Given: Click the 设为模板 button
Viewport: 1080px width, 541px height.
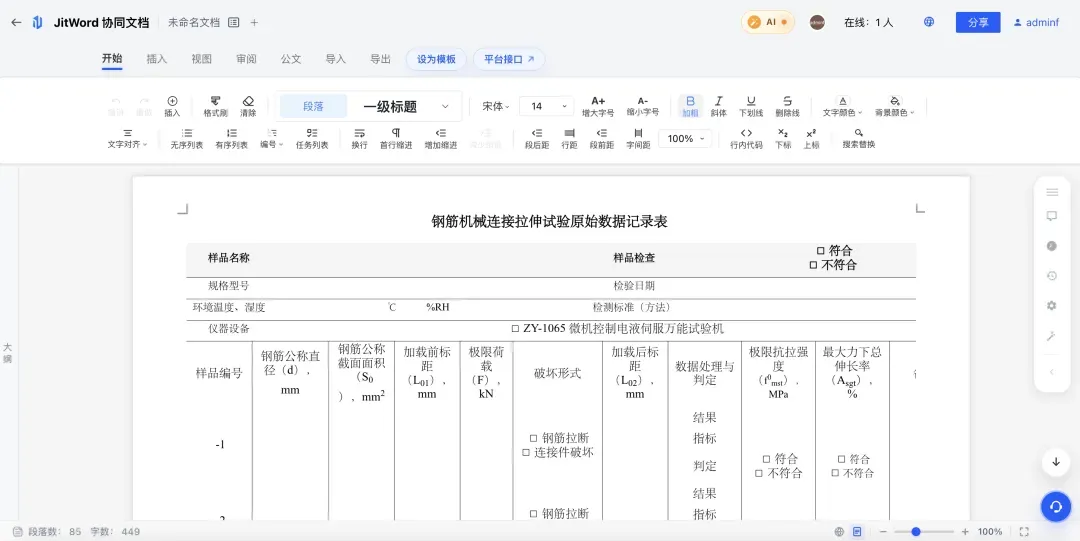Looking at the screenshot, I should tap(436, 59).
